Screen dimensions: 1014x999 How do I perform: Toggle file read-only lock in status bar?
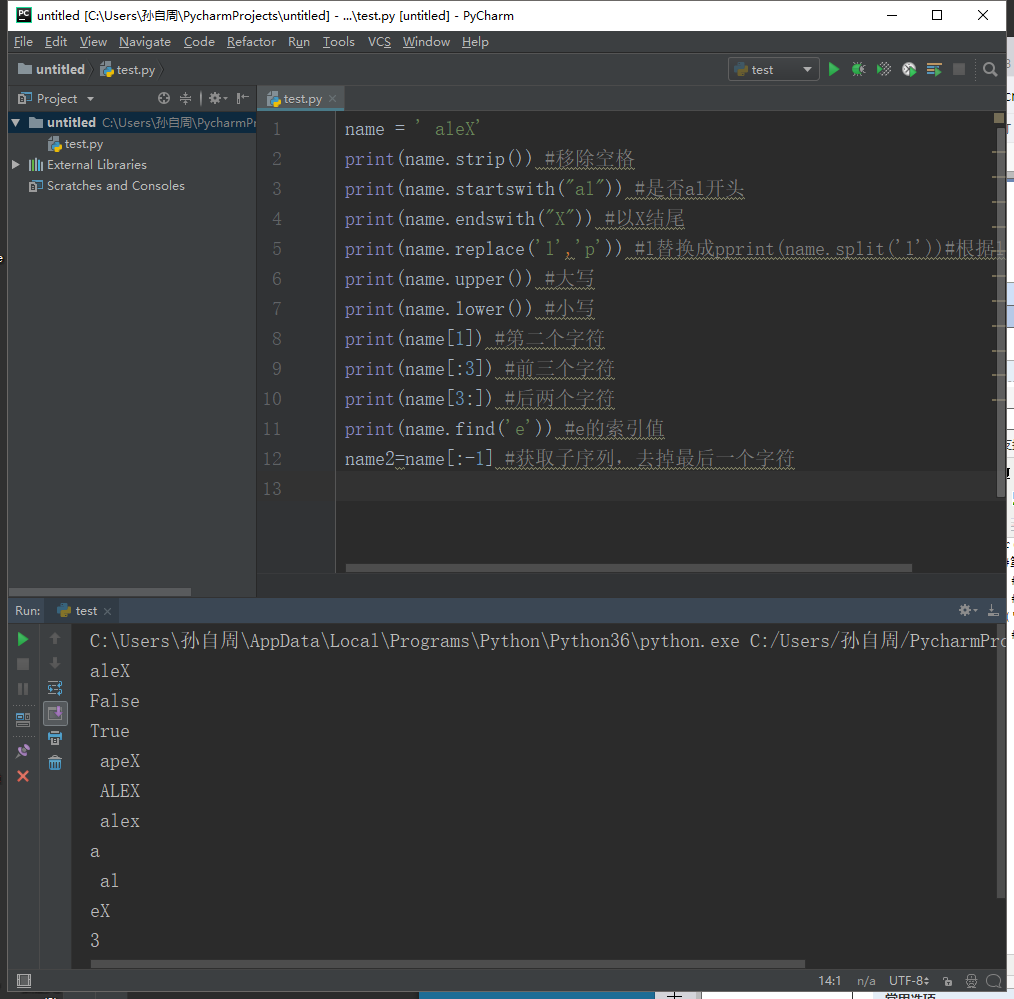(x=947, y=981)
